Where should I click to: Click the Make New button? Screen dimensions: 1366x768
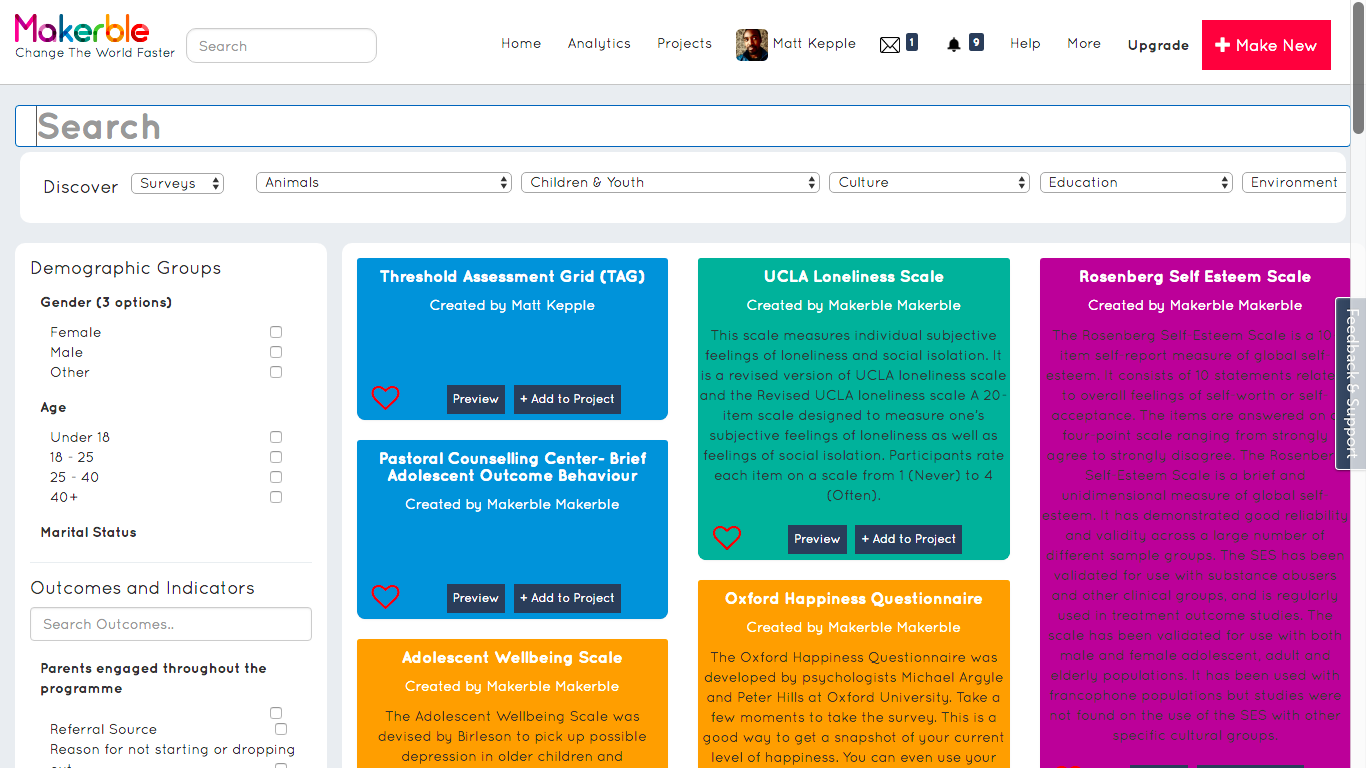click(x=1266, y=45)
